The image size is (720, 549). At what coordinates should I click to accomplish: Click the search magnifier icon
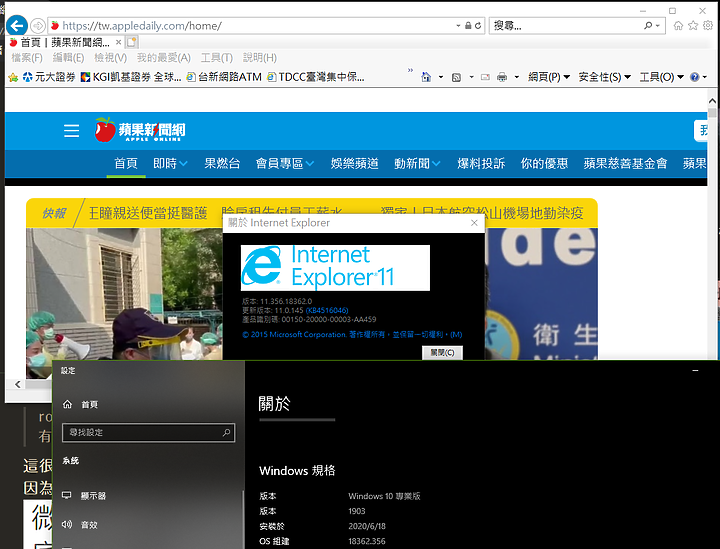click(x=648, y=26)
